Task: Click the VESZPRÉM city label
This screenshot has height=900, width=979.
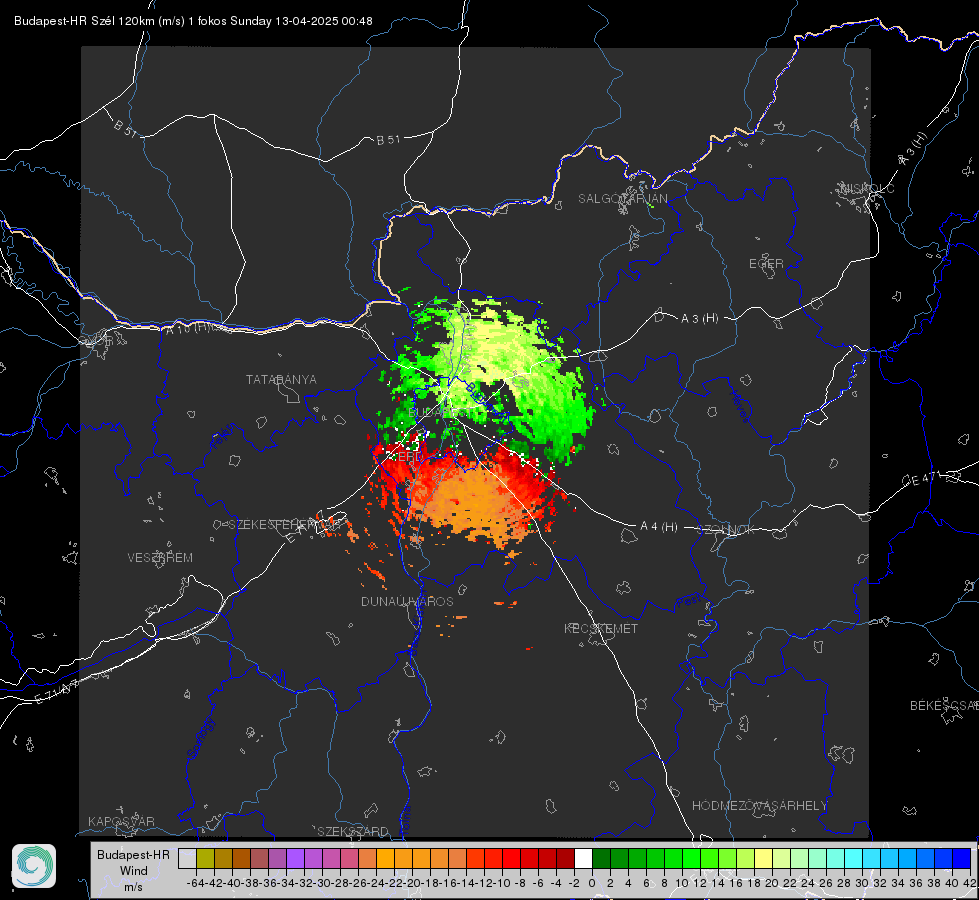Action: 160,557
